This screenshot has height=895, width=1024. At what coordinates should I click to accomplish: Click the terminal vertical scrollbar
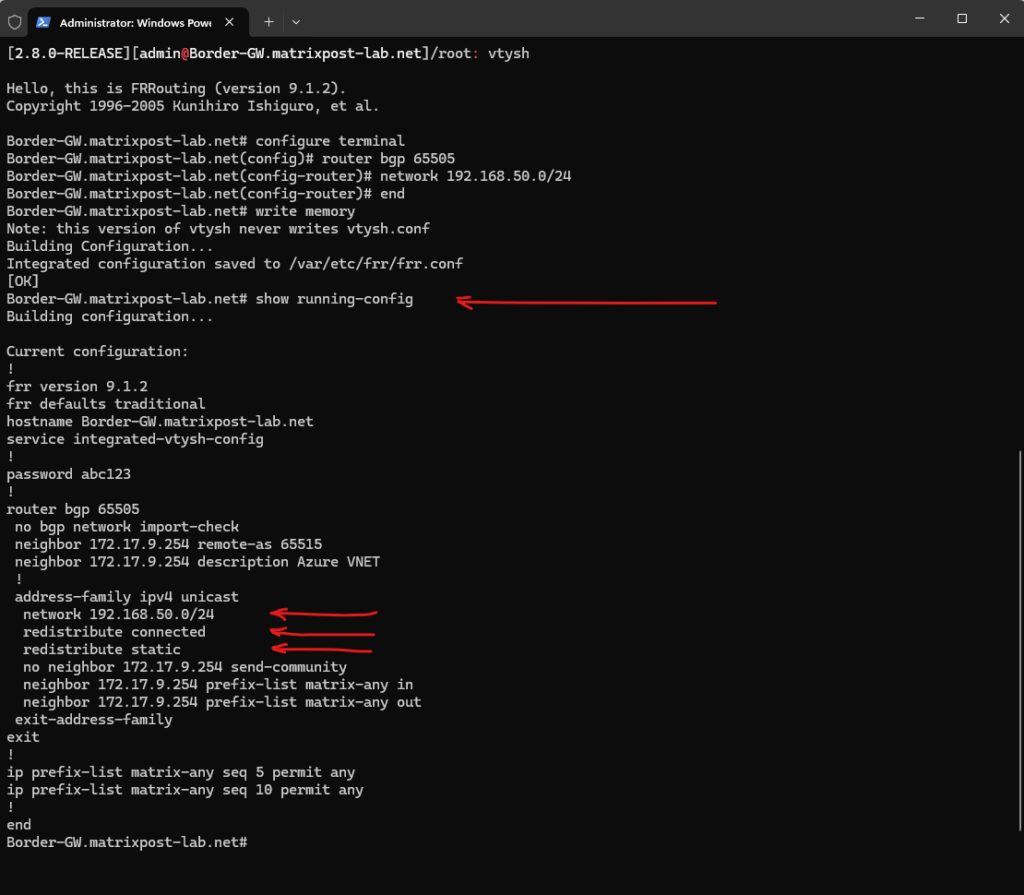(1019, 640)
